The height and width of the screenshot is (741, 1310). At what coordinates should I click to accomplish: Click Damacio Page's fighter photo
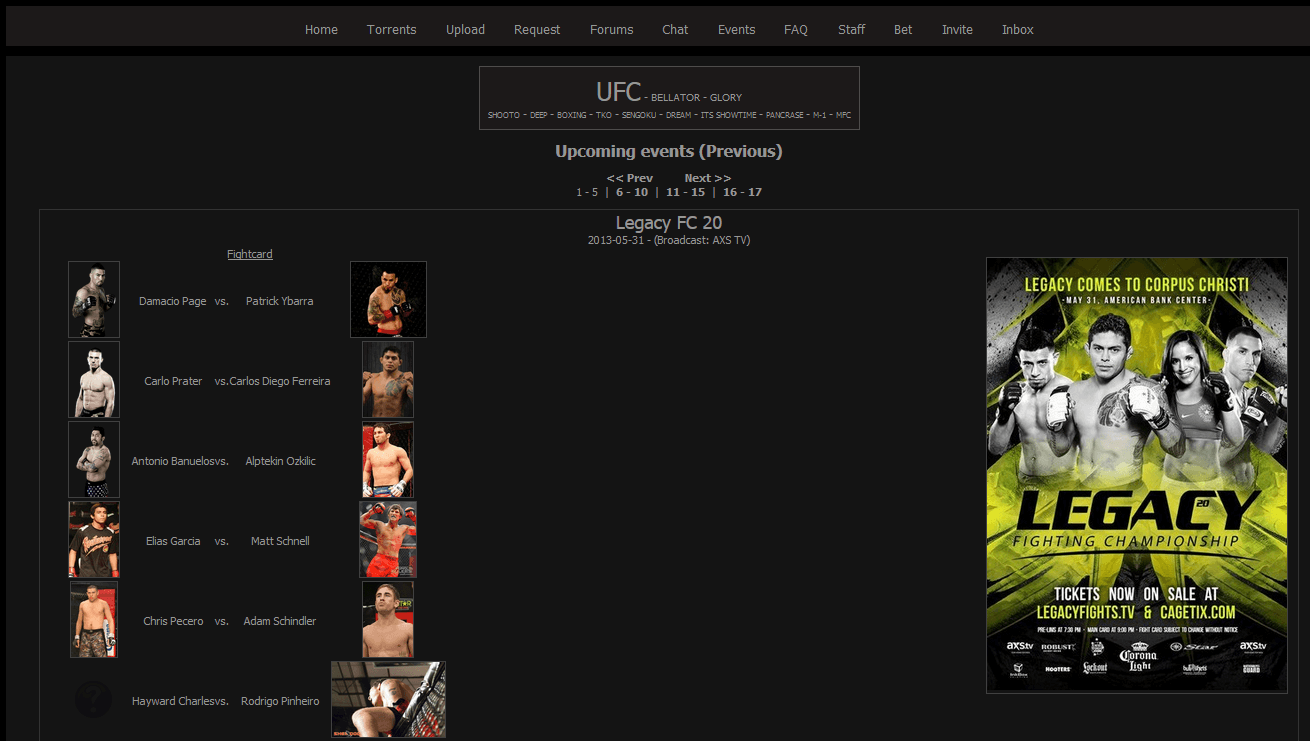point(94,300)
